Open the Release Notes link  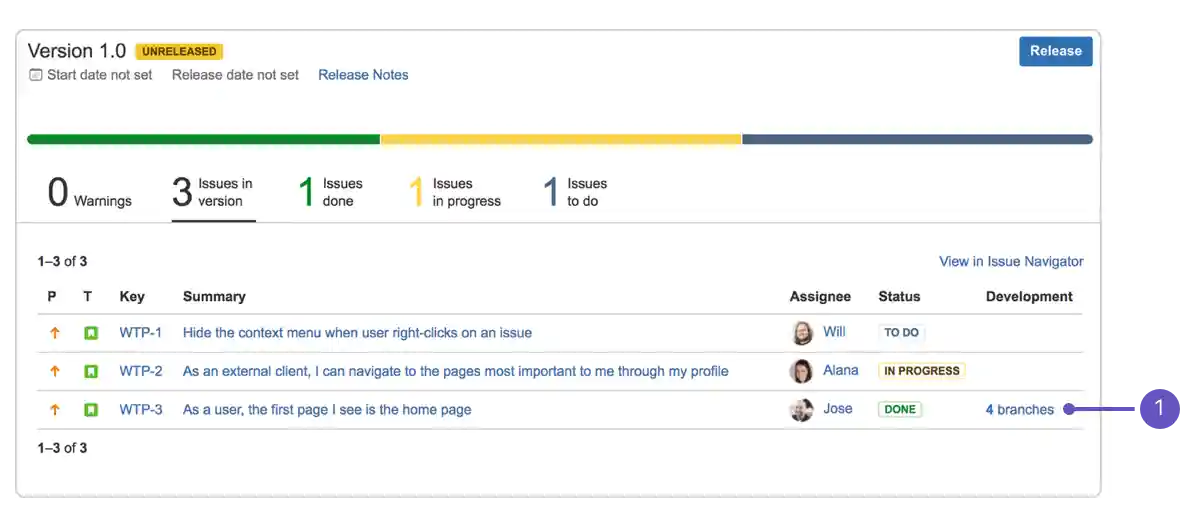[363, 75]
